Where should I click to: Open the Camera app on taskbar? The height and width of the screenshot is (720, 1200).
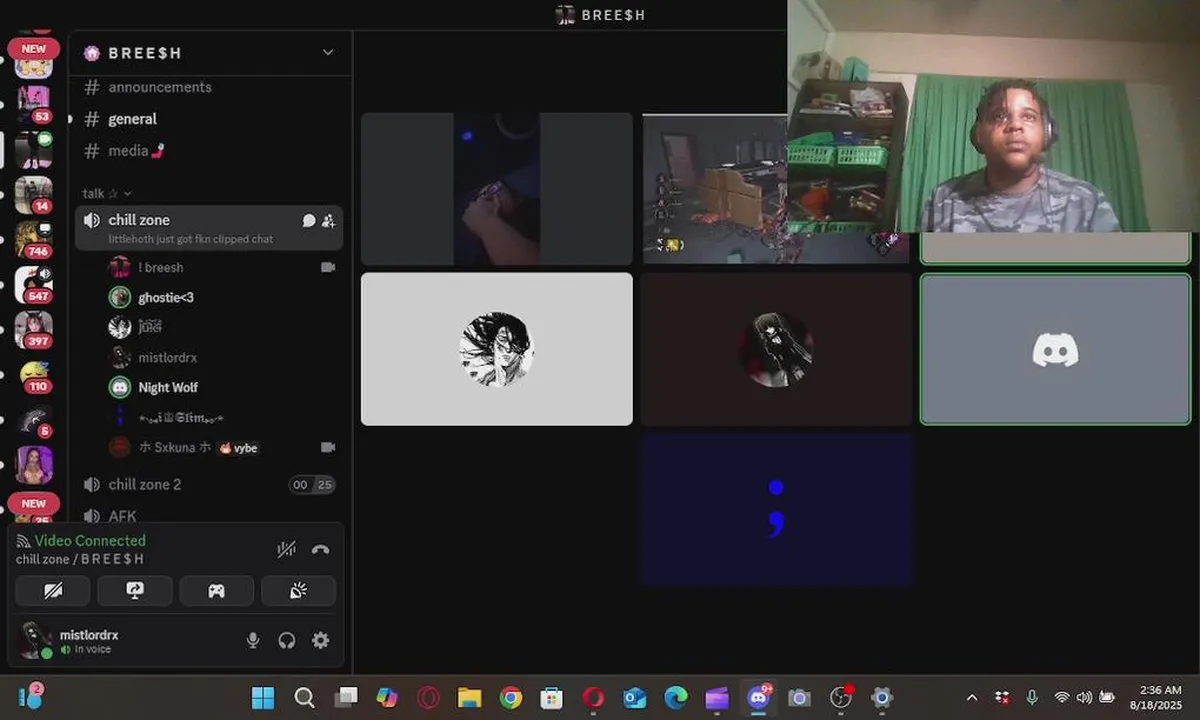[x=799, y=698]
